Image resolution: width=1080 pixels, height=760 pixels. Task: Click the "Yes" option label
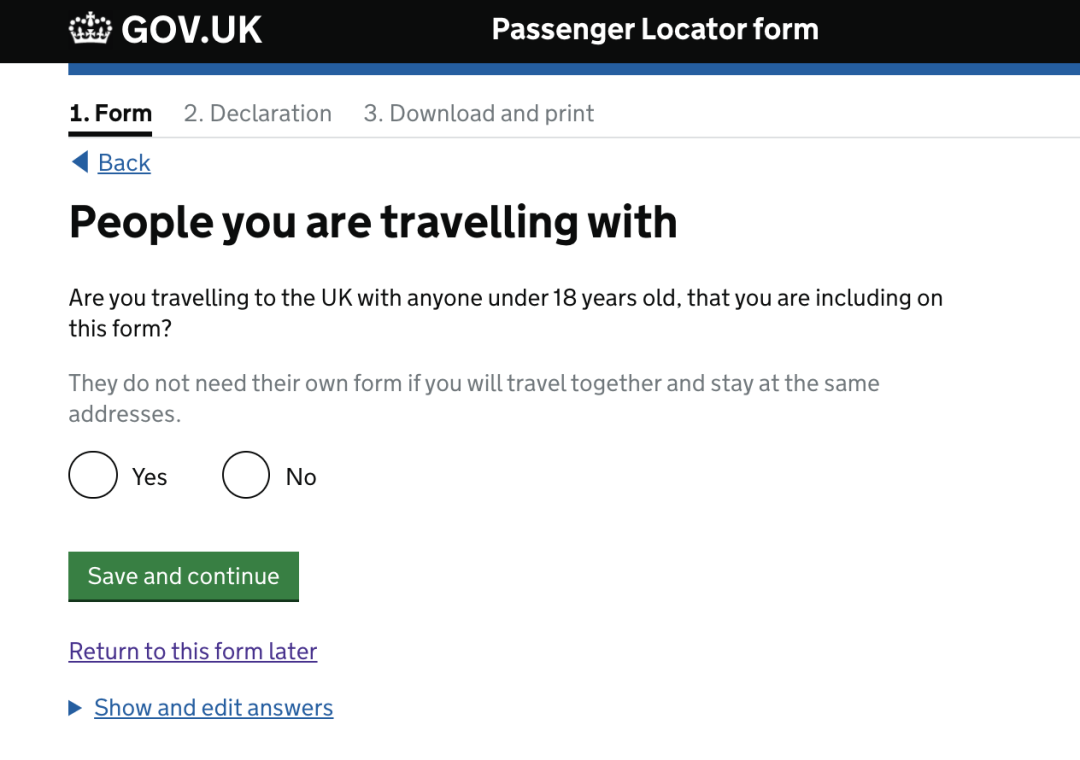click(149, 477)
